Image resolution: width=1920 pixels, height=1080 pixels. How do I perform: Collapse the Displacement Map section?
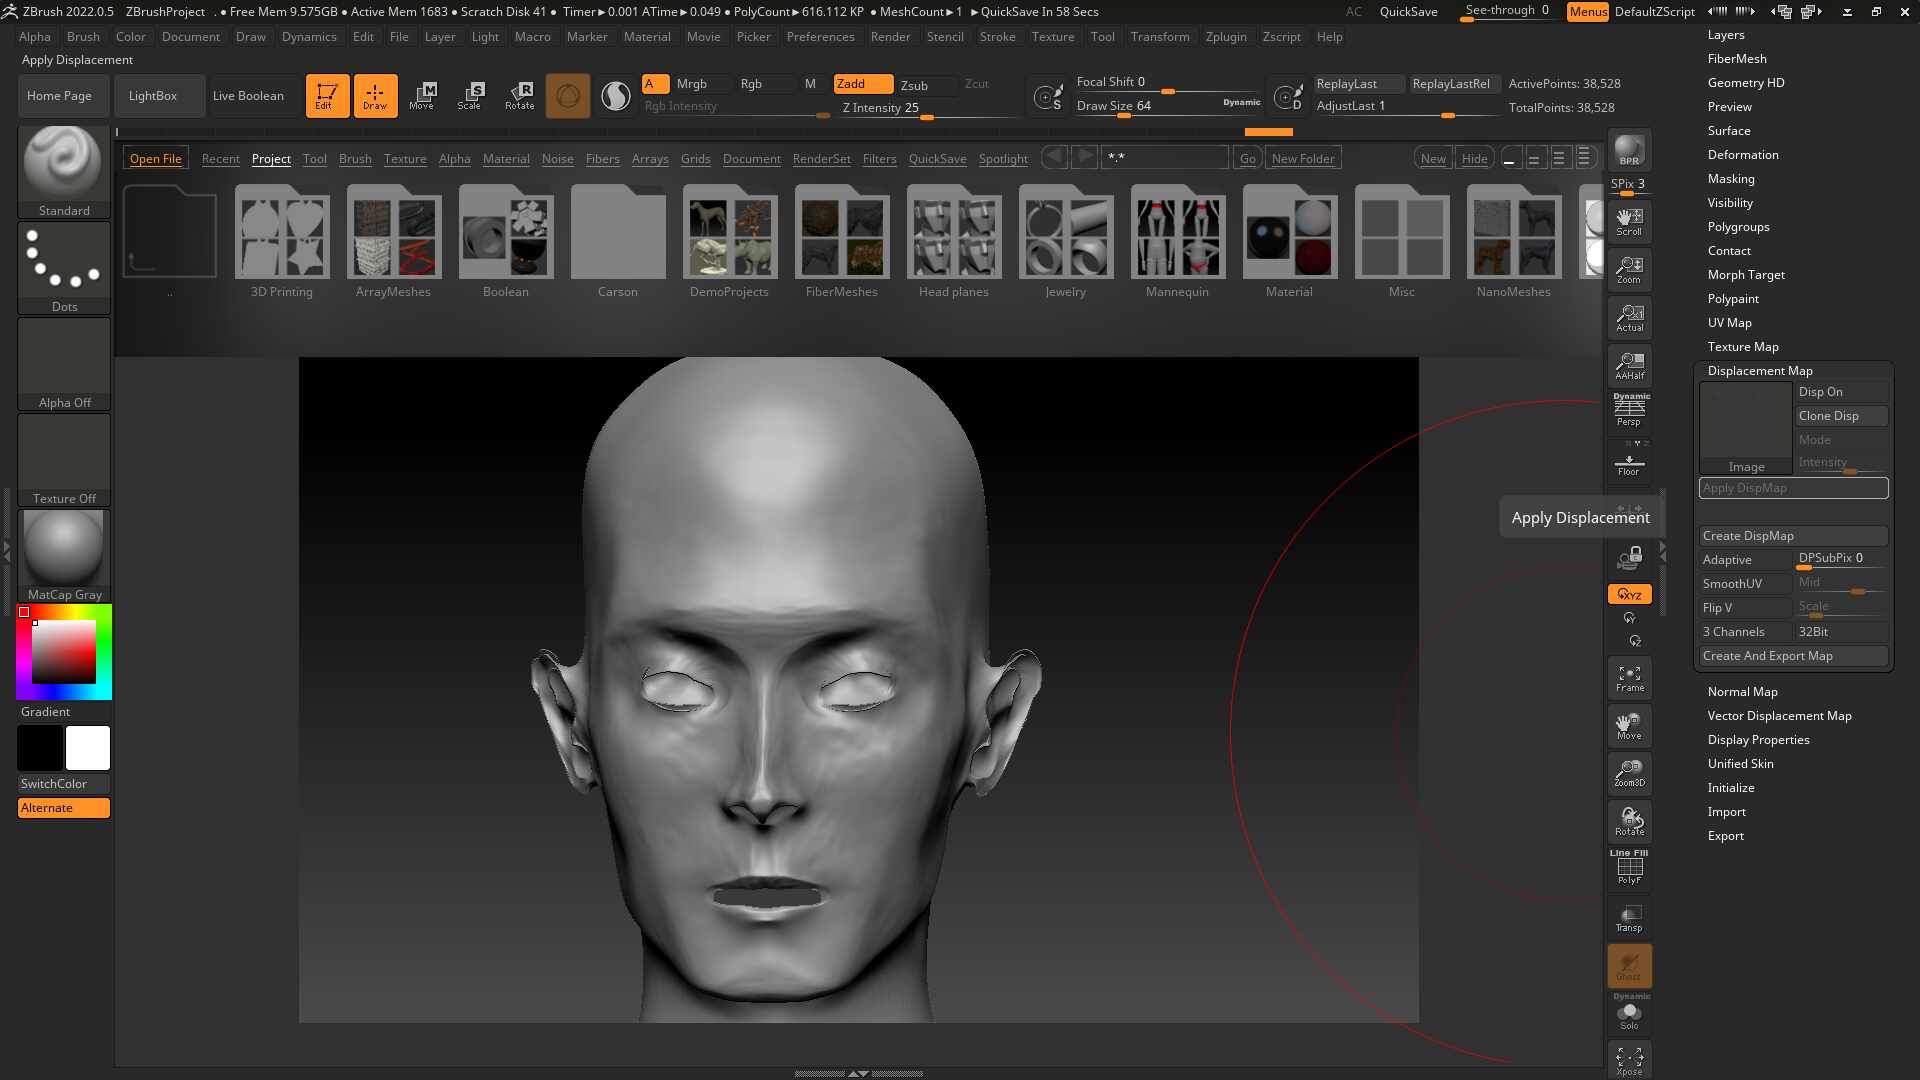pyautogui.click(x=1759, y=371)
